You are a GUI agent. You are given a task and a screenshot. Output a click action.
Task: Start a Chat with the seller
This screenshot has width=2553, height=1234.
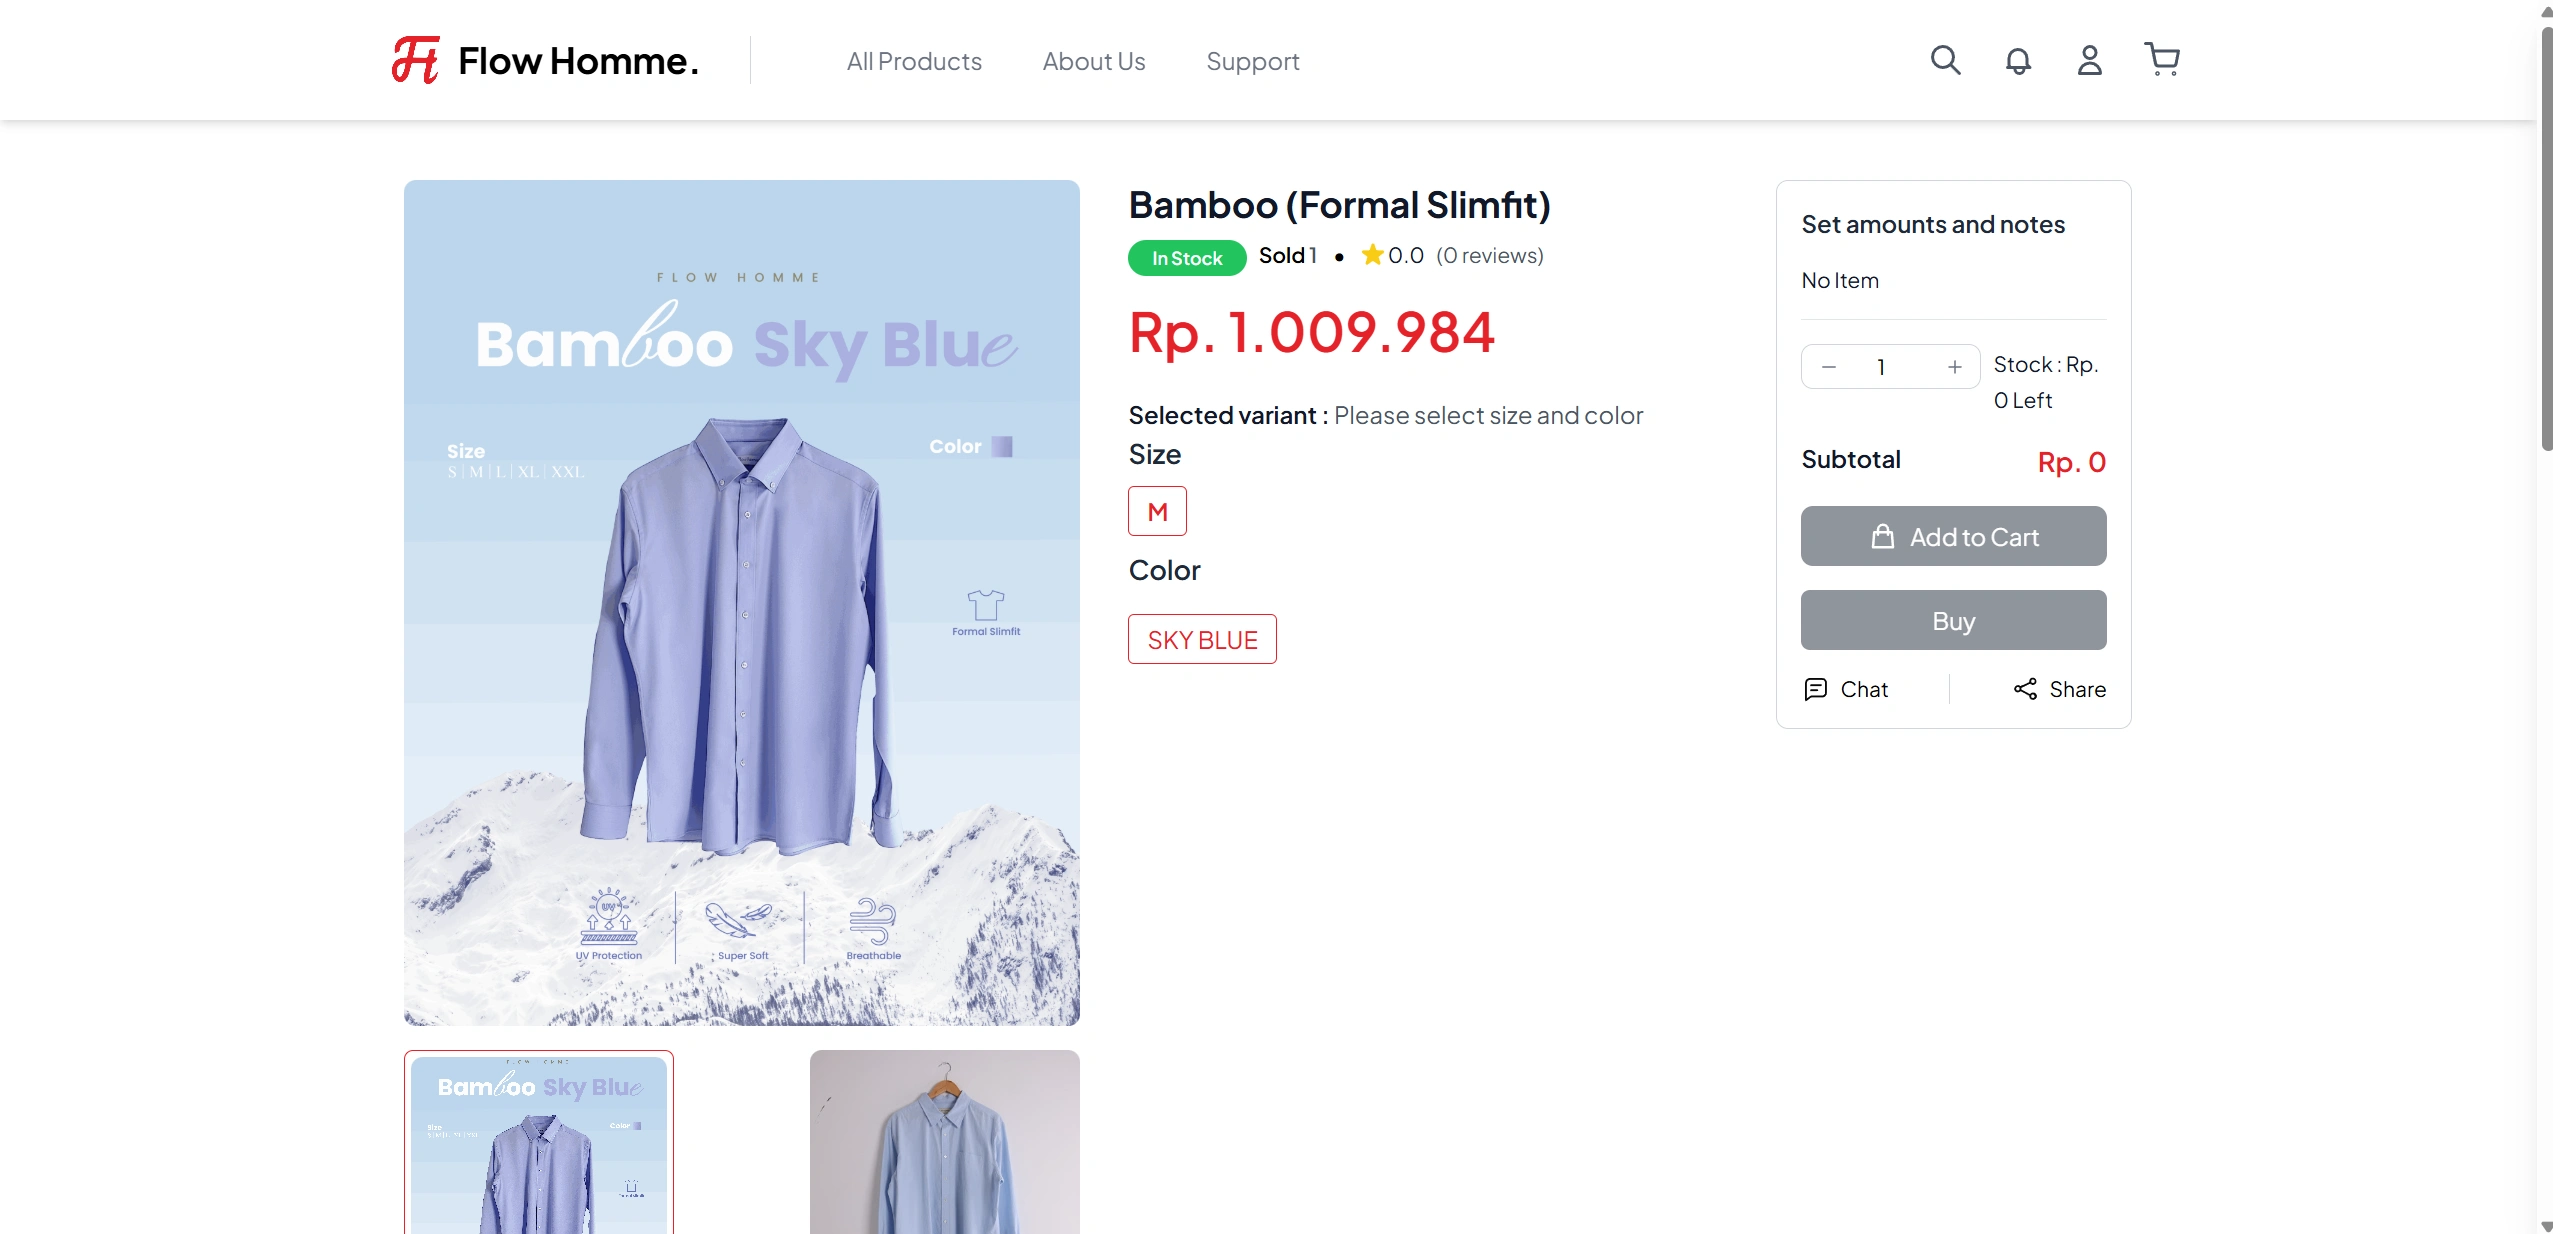coord(1846,689)
